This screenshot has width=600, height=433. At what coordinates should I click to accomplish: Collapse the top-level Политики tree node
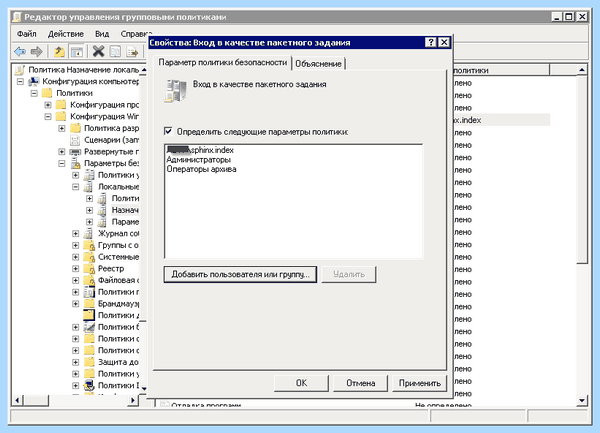(34, 93)
